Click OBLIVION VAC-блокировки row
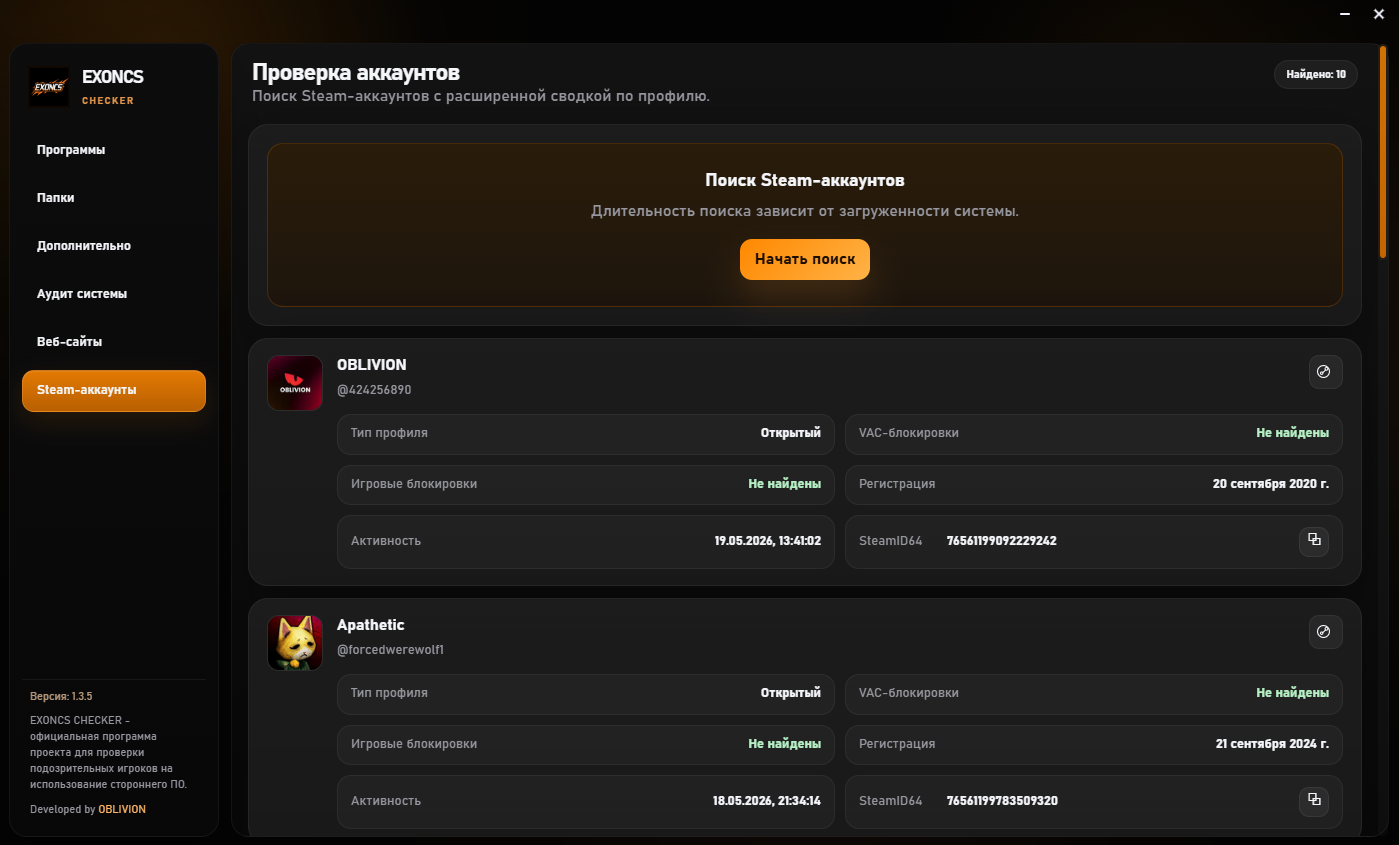The width and height of the screenshot is (1399, 845). point(1094,434)
